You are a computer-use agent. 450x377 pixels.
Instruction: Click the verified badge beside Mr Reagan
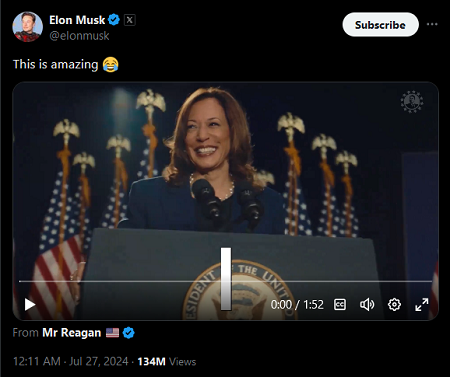coord(129,333)
